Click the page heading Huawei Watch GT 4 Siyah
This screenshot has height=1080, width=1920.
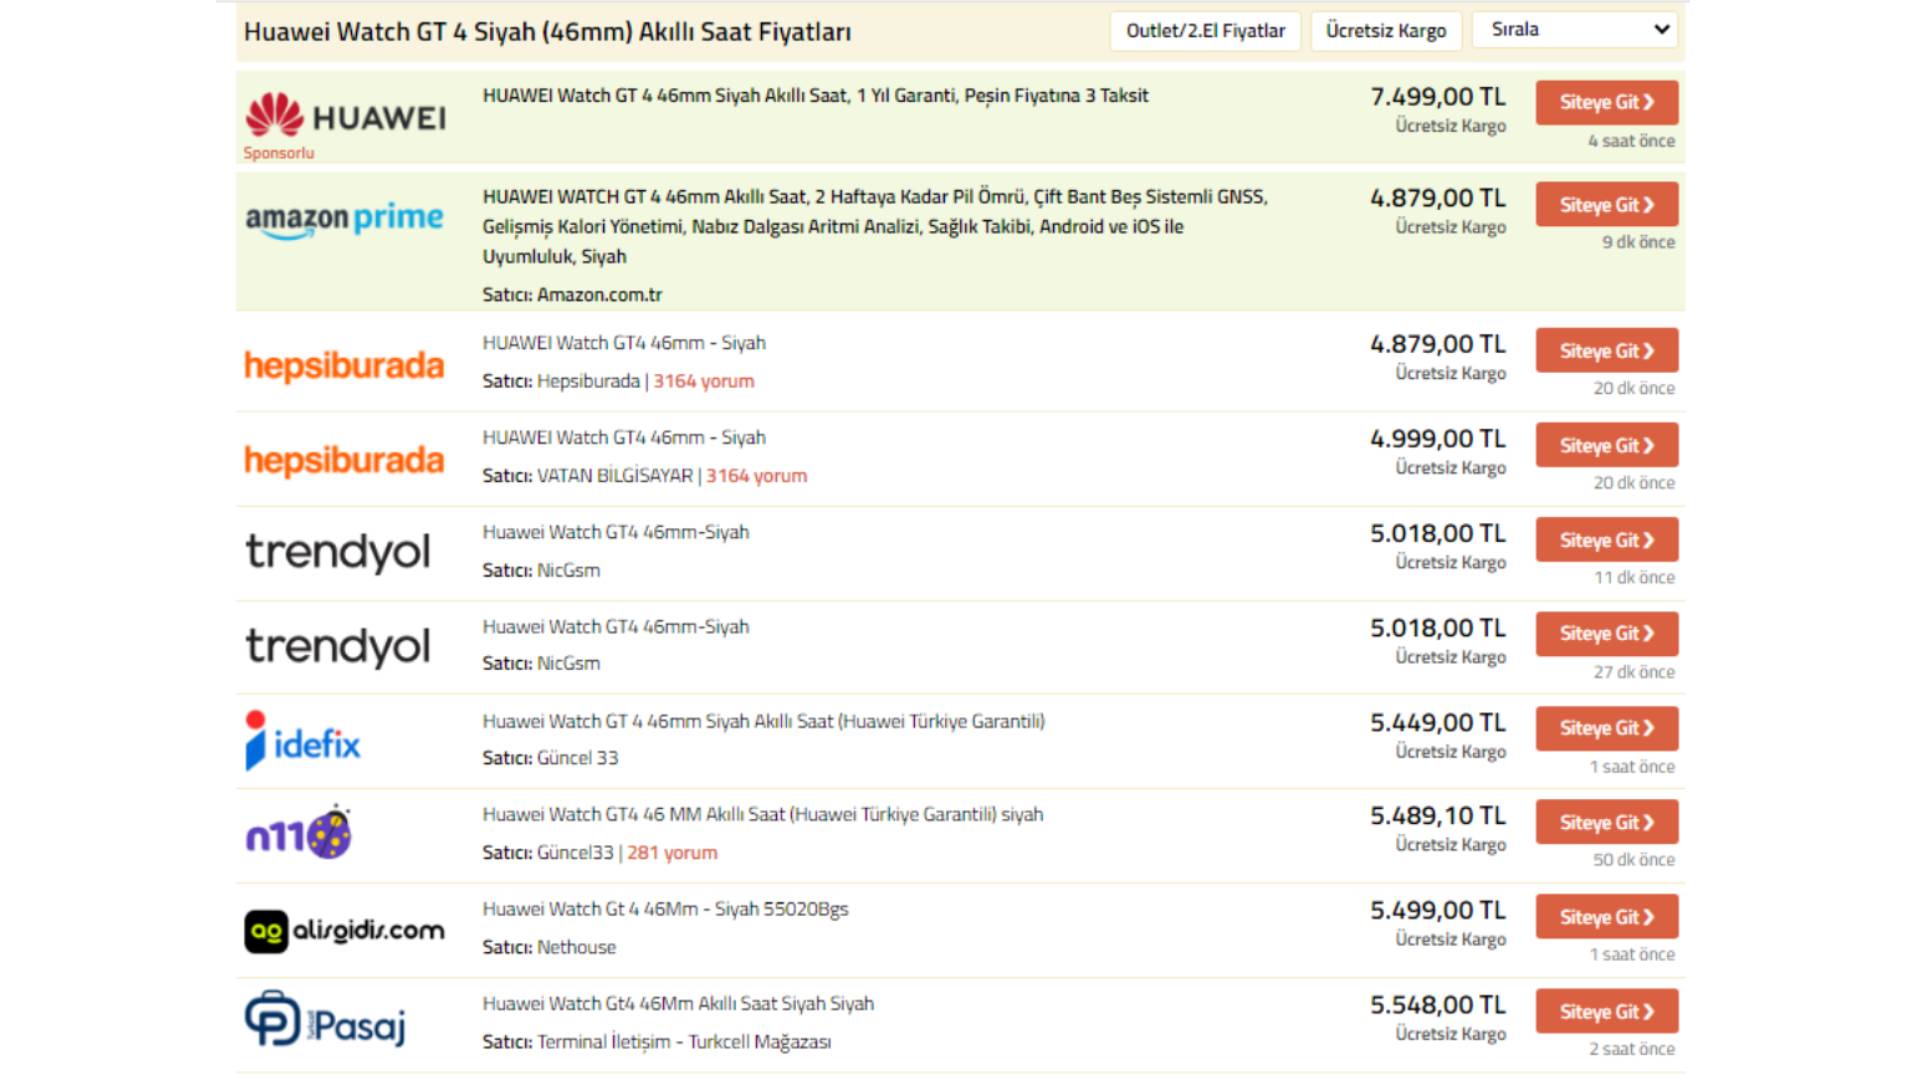pos(548,32)
